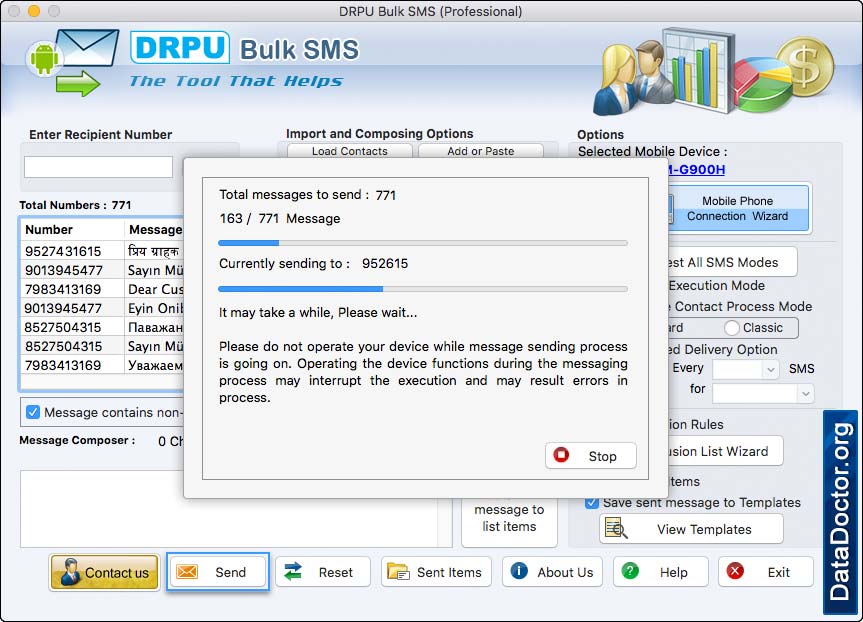Click the Send envelope icon
Viewport: 863px width, 622px height.
(187, 572)
